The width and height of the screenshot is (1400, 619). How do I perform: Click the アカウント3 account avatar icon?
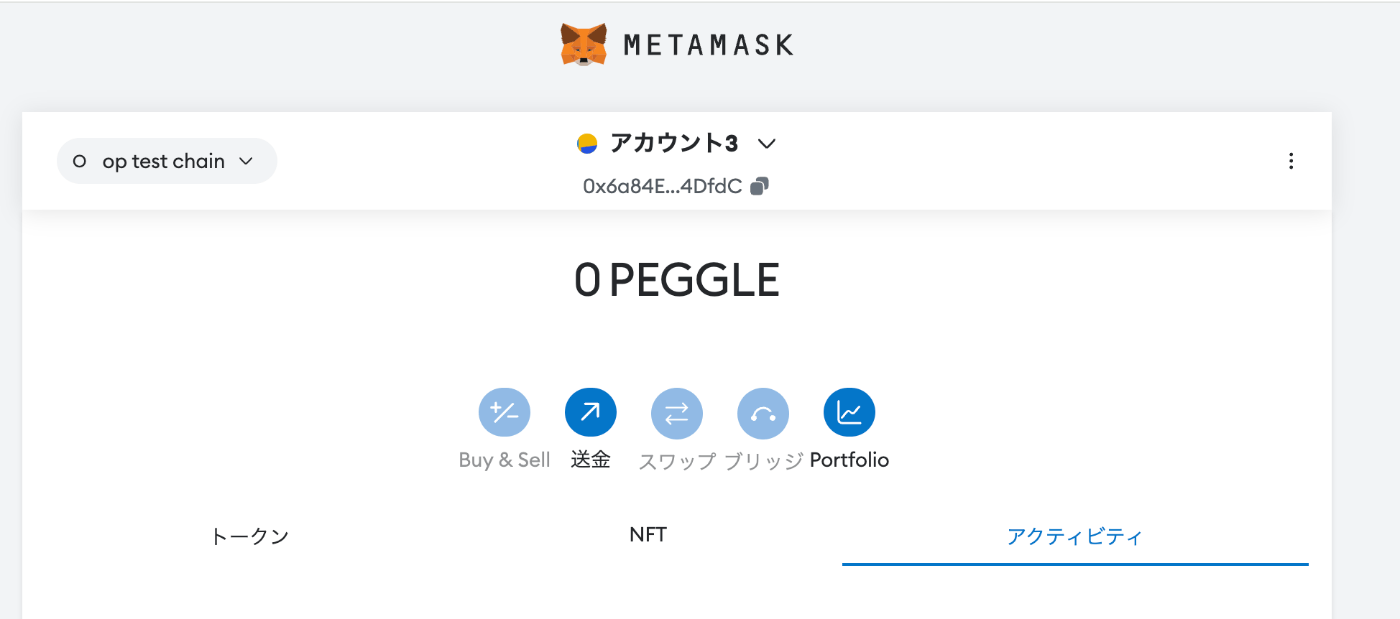click(587, 144)
